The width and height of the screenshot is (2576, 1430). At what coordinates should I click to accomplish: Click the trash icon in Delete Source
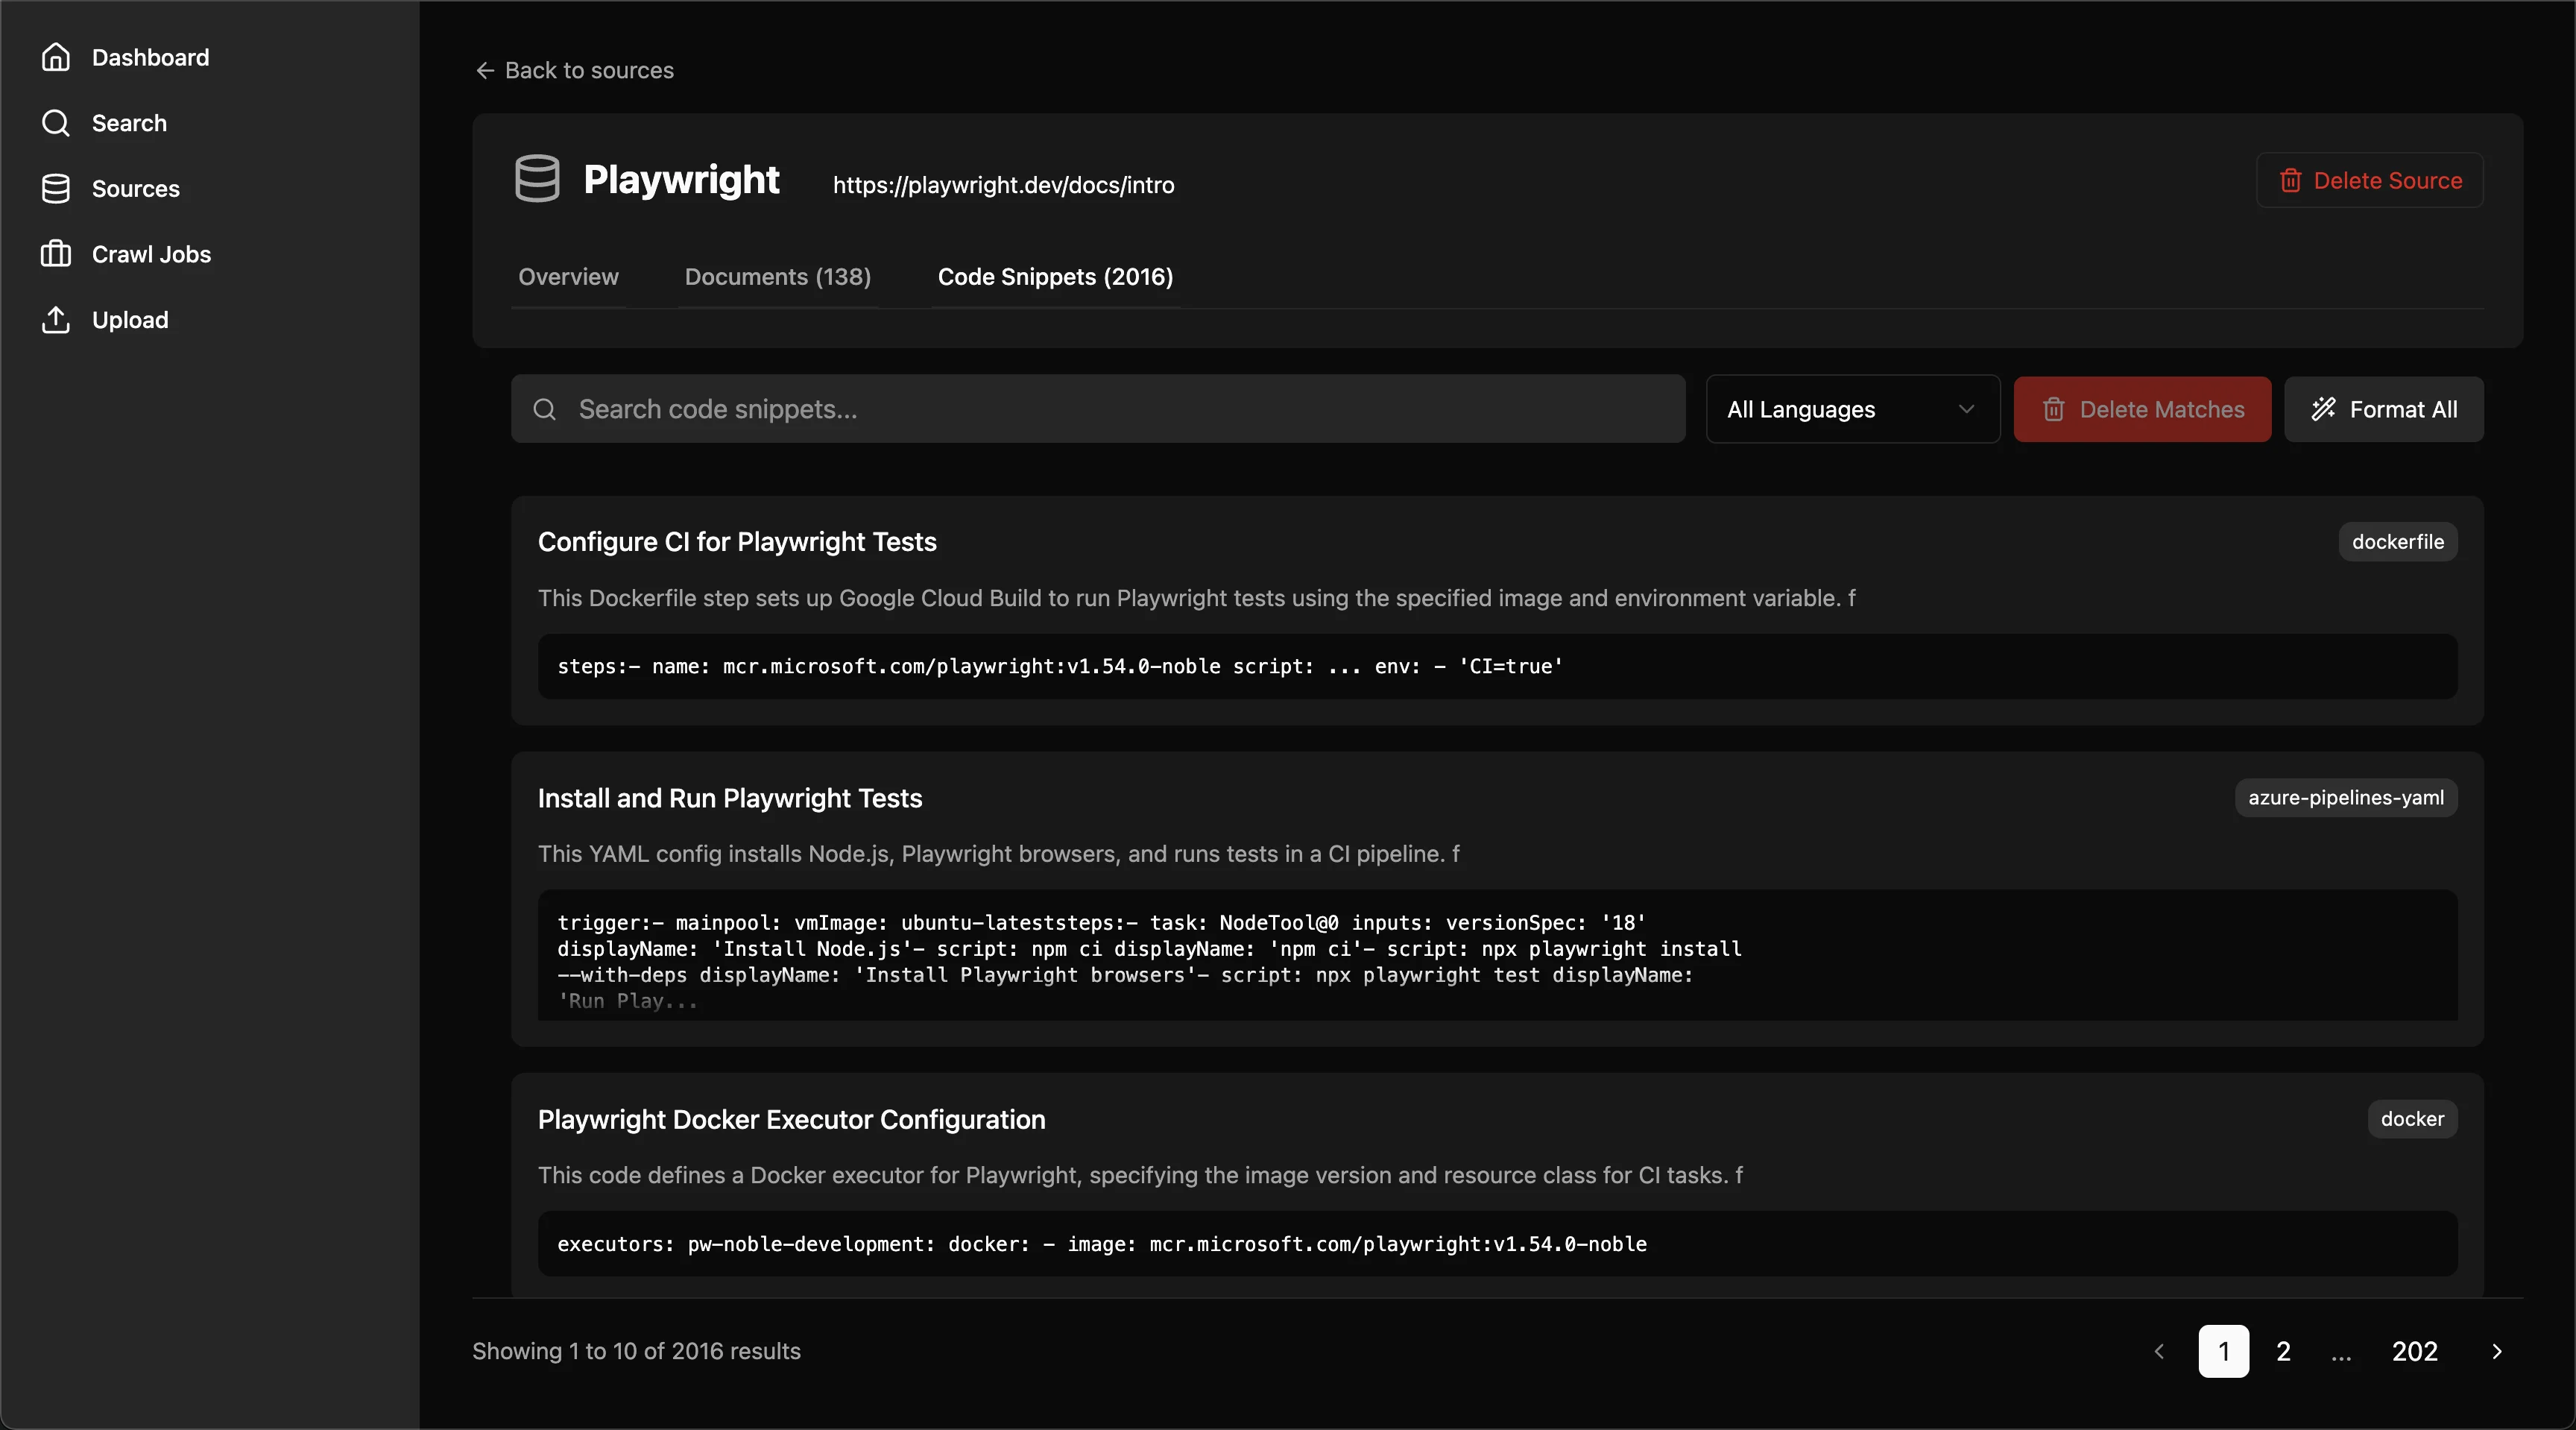[x=2290, y=181]
